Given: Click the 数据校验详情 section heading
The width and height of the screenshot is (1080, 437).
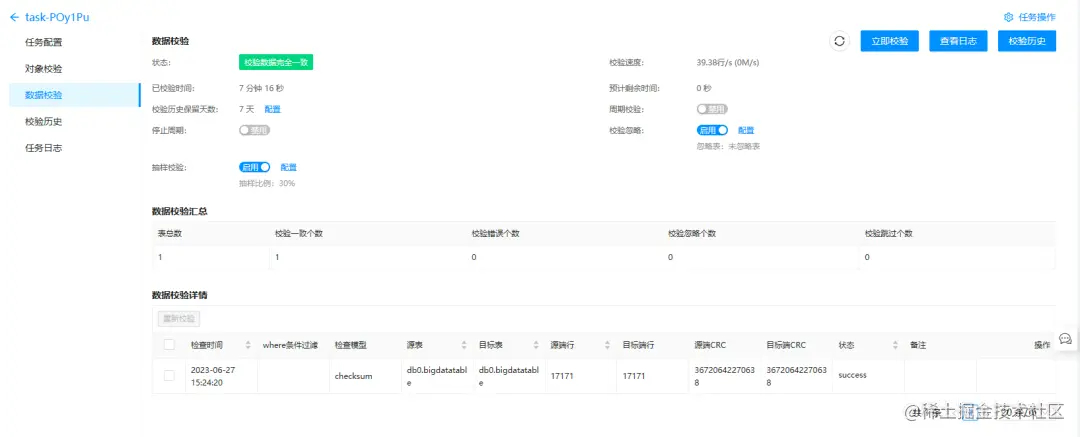Looking at the screenshot, I should pos(180,295).
